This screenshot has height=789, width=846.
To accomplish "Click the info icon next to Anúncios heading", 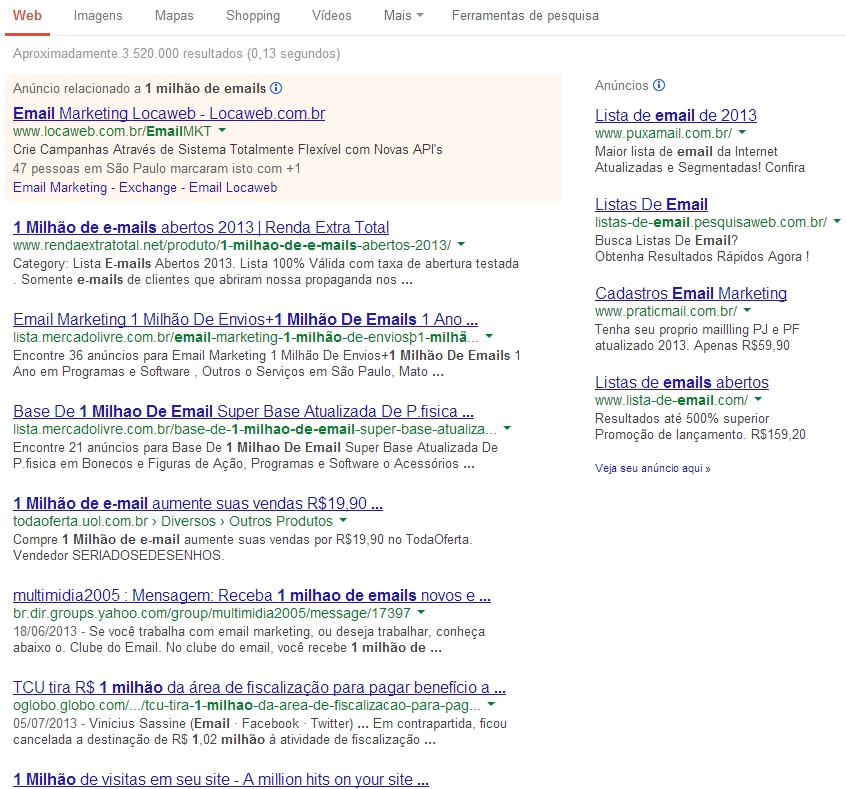I will click(659, 86).
